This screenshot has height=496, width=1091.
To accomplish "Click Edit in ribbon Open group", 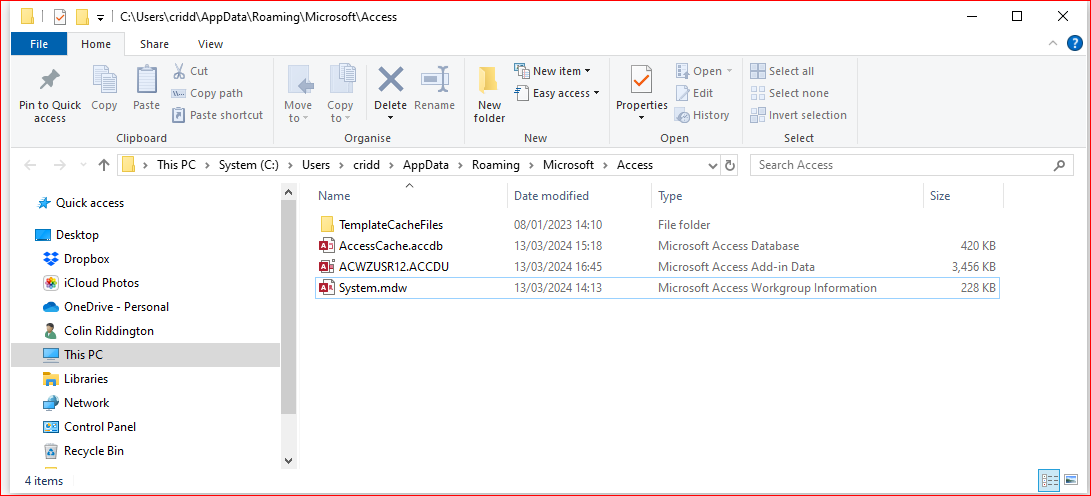I will [x=694, y=93].
